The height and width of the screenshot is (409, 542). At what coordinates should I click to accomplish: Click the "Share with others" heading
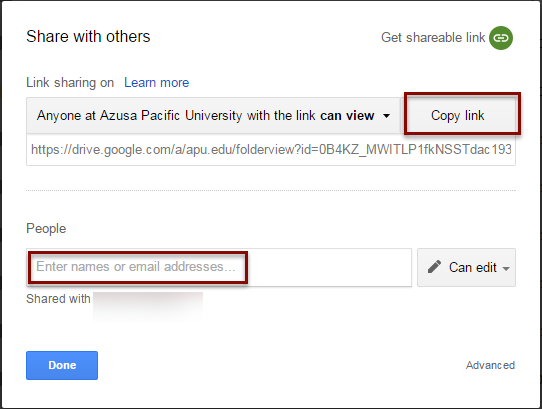click(88, 36)
